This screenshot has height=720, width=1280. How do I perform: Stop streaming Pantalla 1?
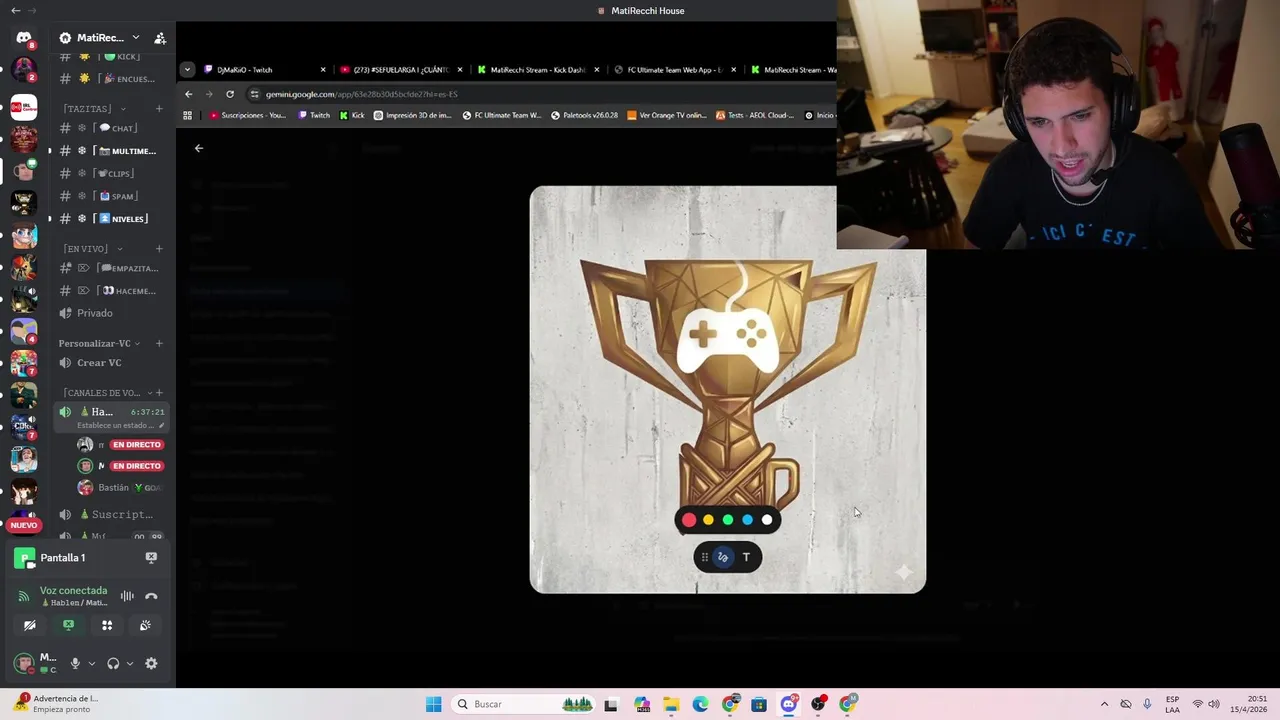click(x=151, y=558)
